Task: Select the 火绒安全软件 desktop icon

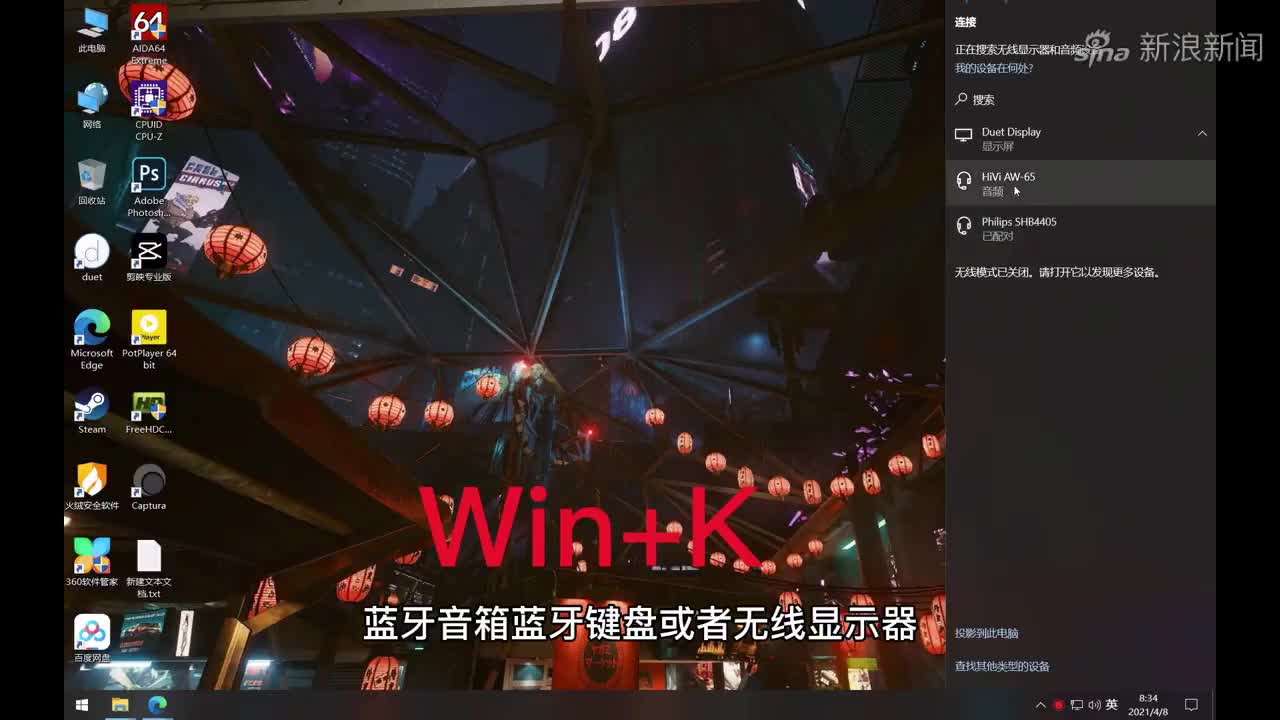Action: pyautogui.click(x=92, y=487)
